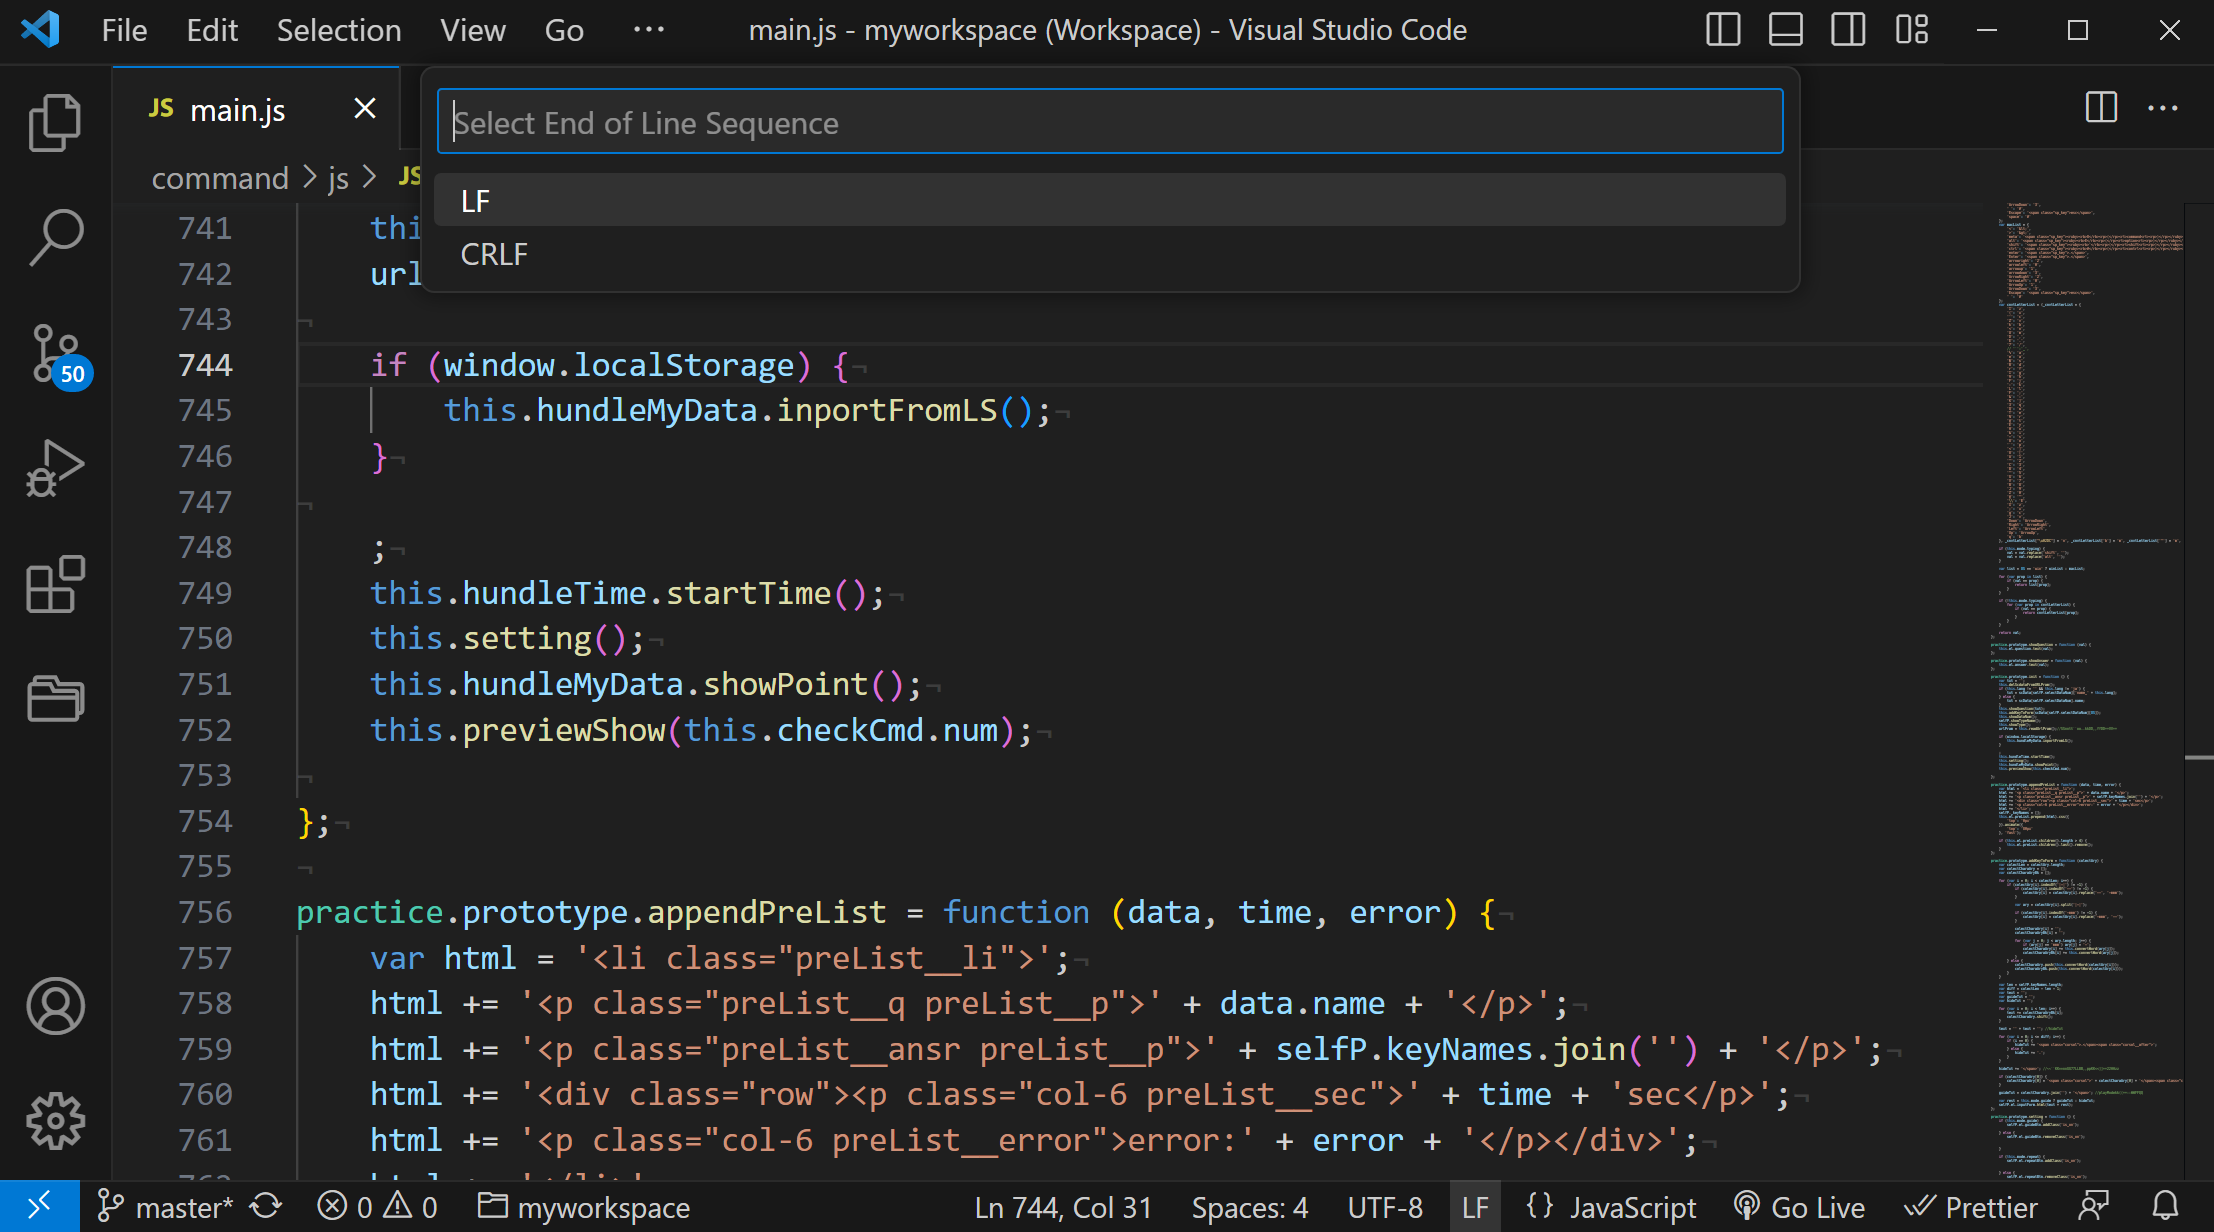This screenshot has height=1232, width=2214.
Task: Expand the overflow menu ellipsis in menu bar
Action: (649, 30)
